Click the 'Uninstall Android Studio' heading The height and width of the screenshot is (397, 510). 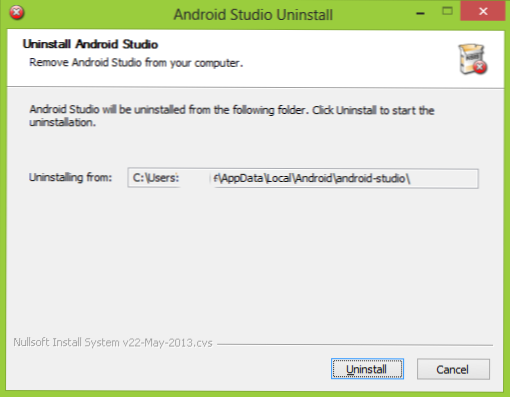[90, 44]
